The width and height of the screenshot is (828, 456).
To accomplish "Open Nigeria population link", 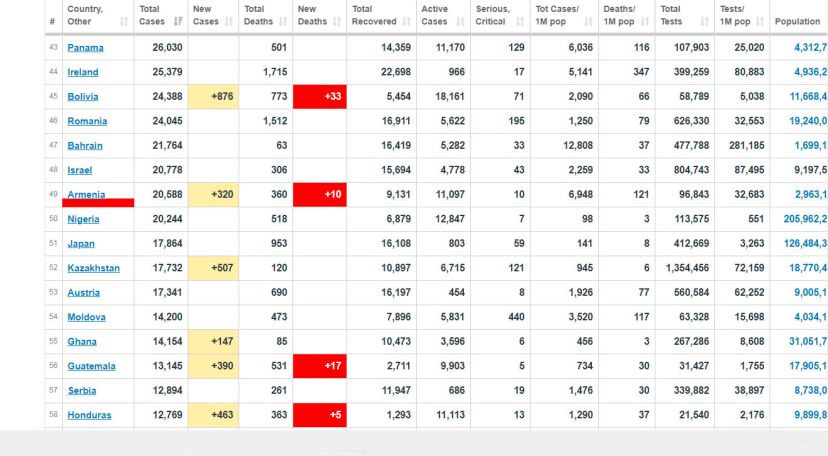I will [805, 219].
